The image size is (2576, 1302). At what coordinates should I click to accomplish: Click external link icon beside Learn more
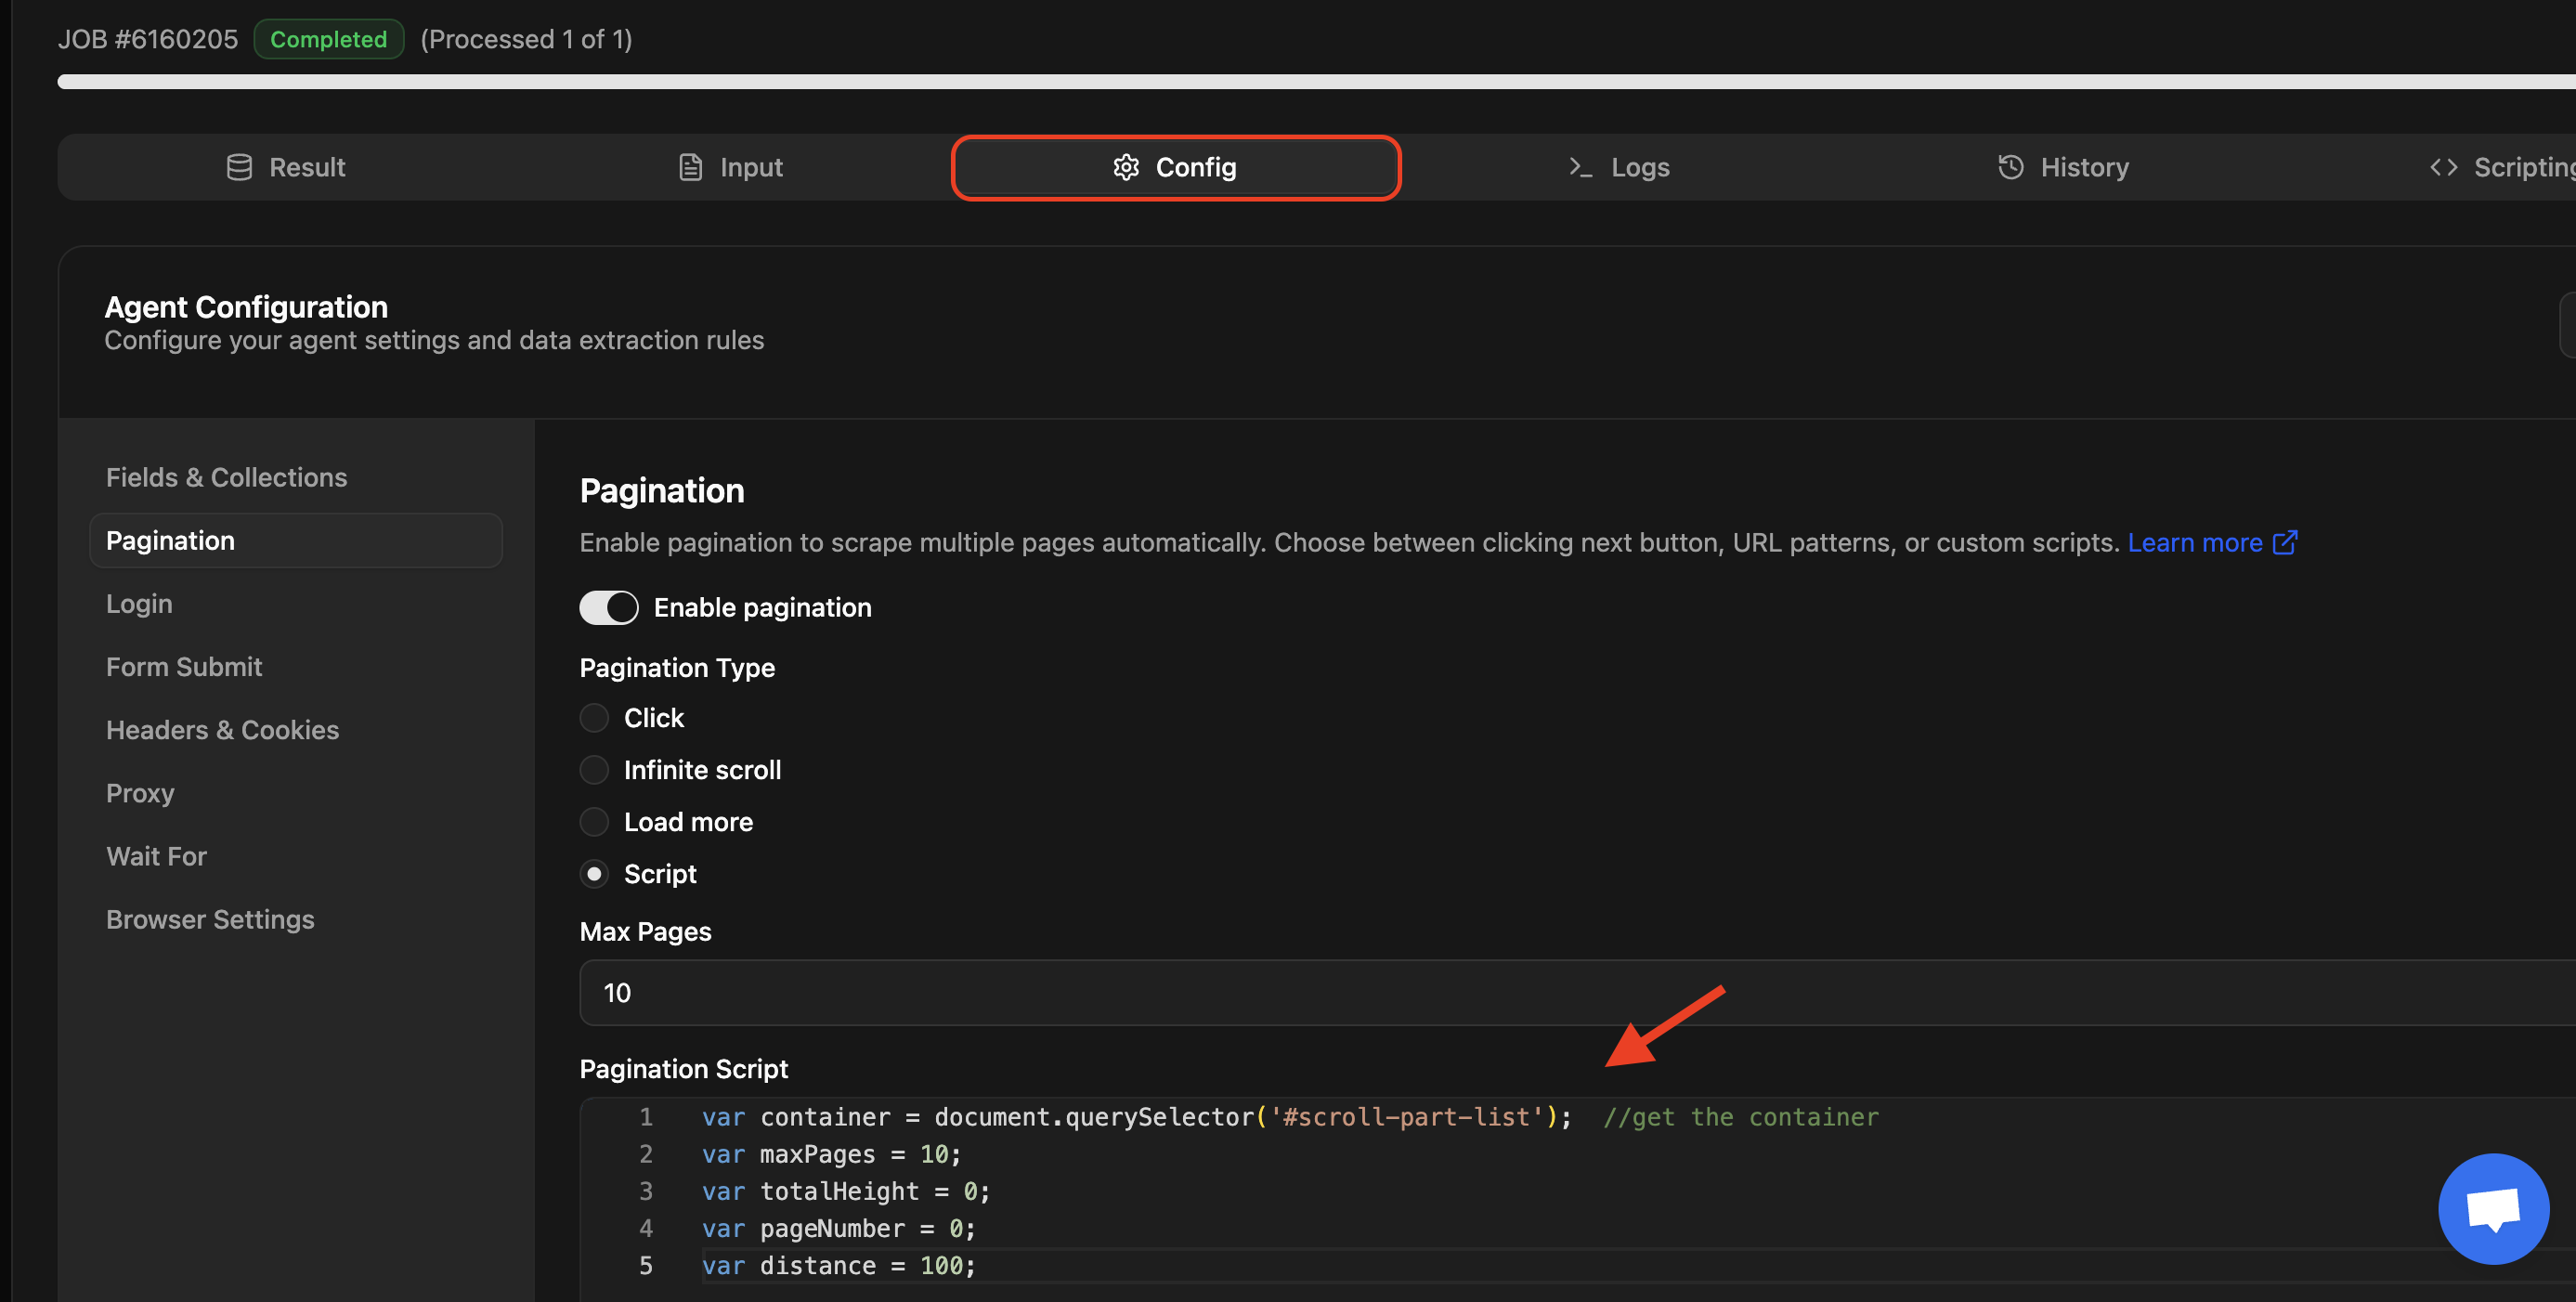tap(2285, 542)
